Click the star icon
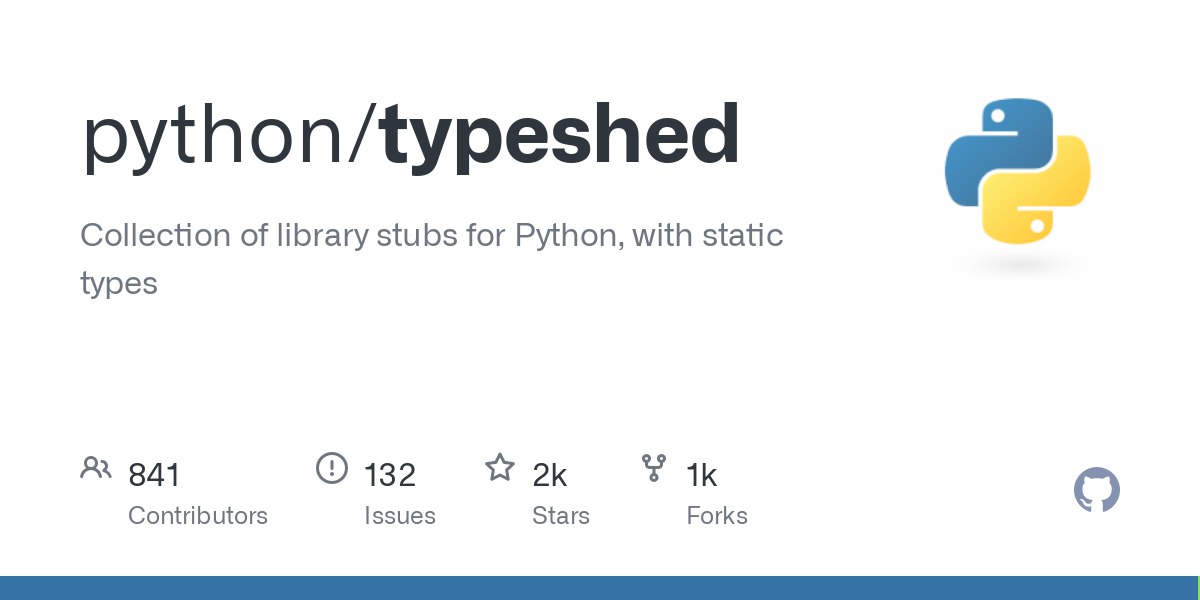Image resolution: width=1200 pixels, height=600 pixels. pos(500,467)
